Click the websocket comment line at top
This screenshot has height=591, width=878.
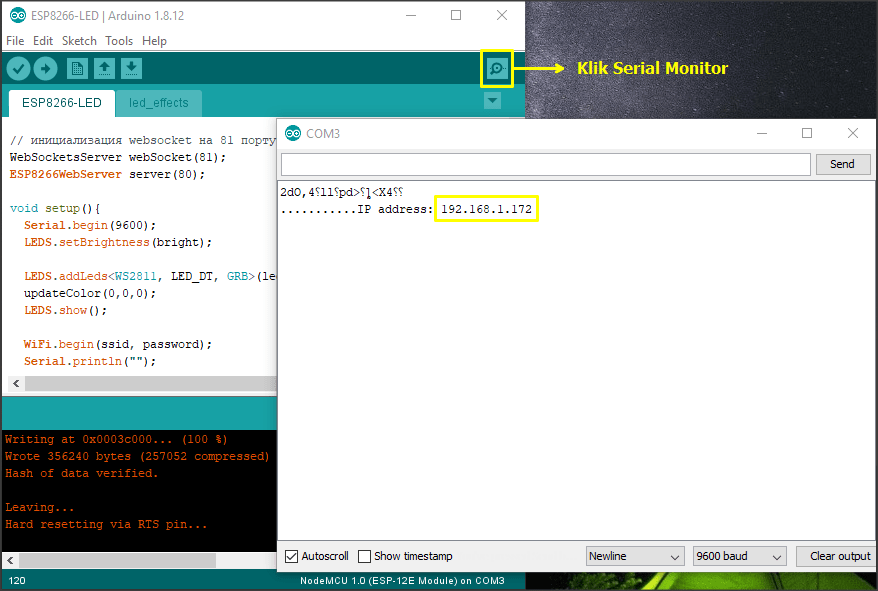[143, 140]
